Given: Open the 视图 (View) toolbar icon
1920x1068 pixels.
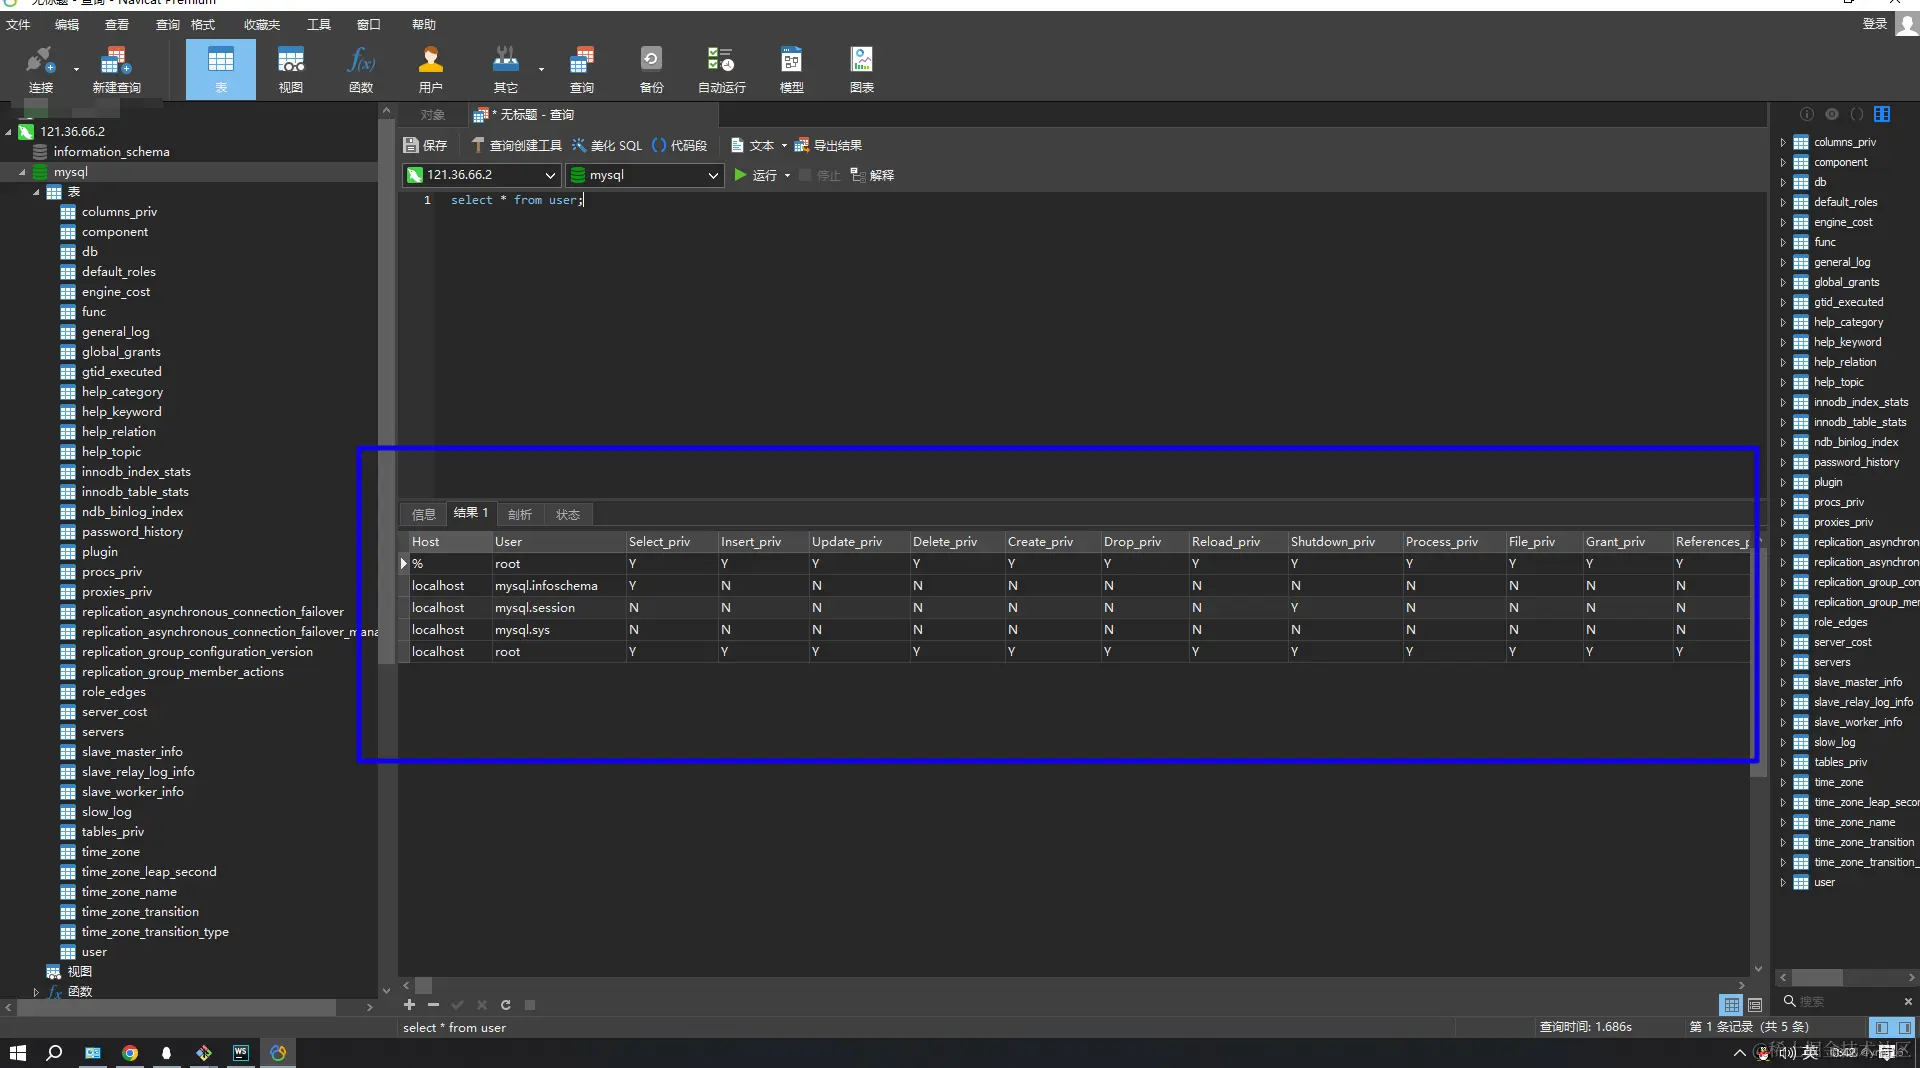Looking at the screenshot, I should pyautogui.click(x=291, y=70).
